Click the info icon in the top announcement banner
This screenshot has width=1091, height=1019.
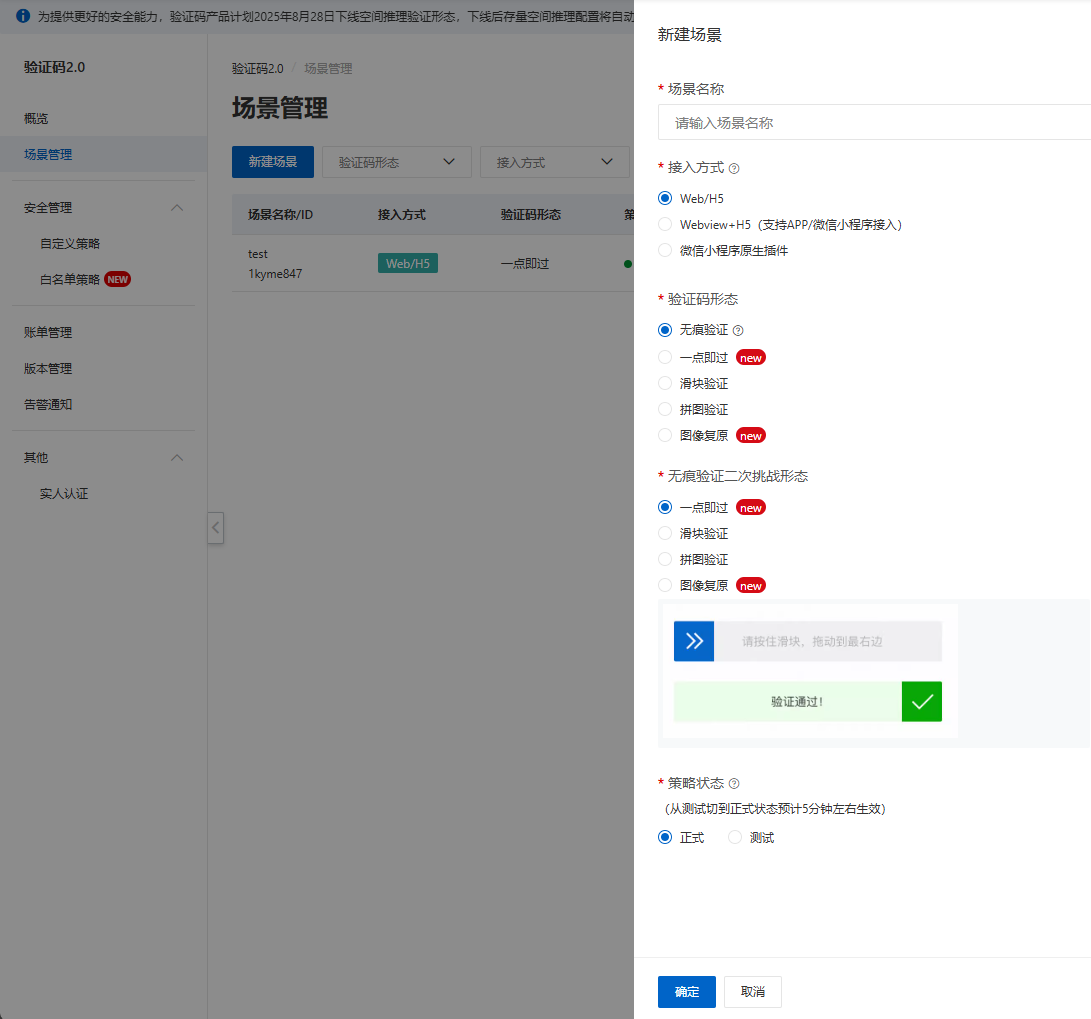tap(22, 16)
